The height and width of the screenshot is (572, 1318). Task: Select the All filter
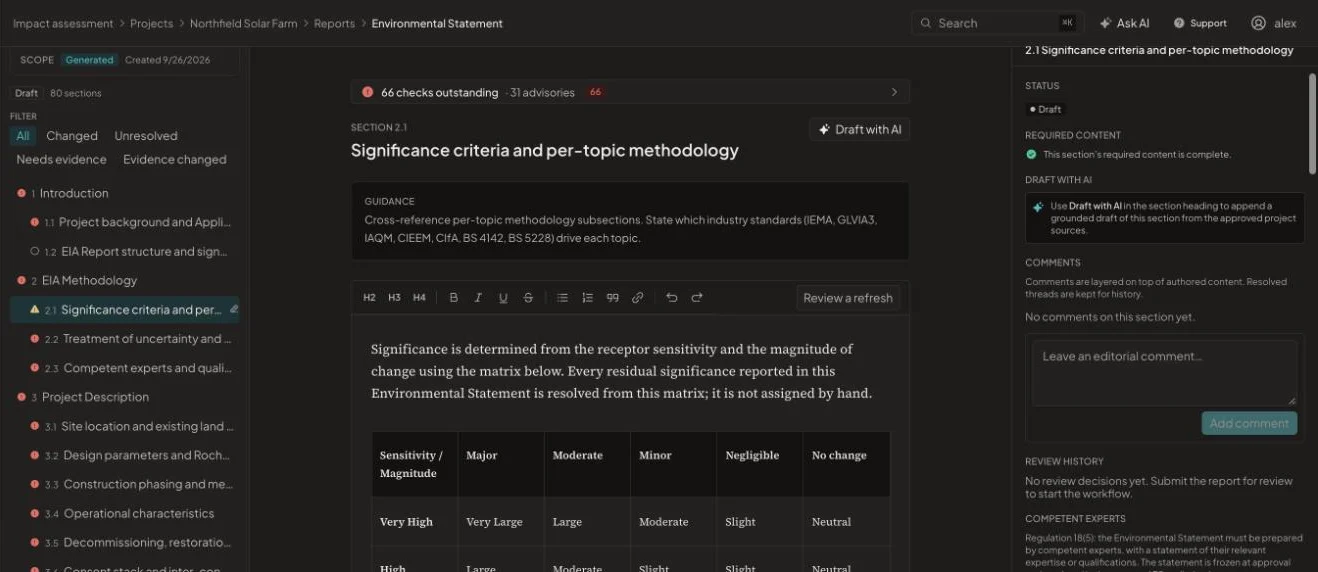click(23, 136)
